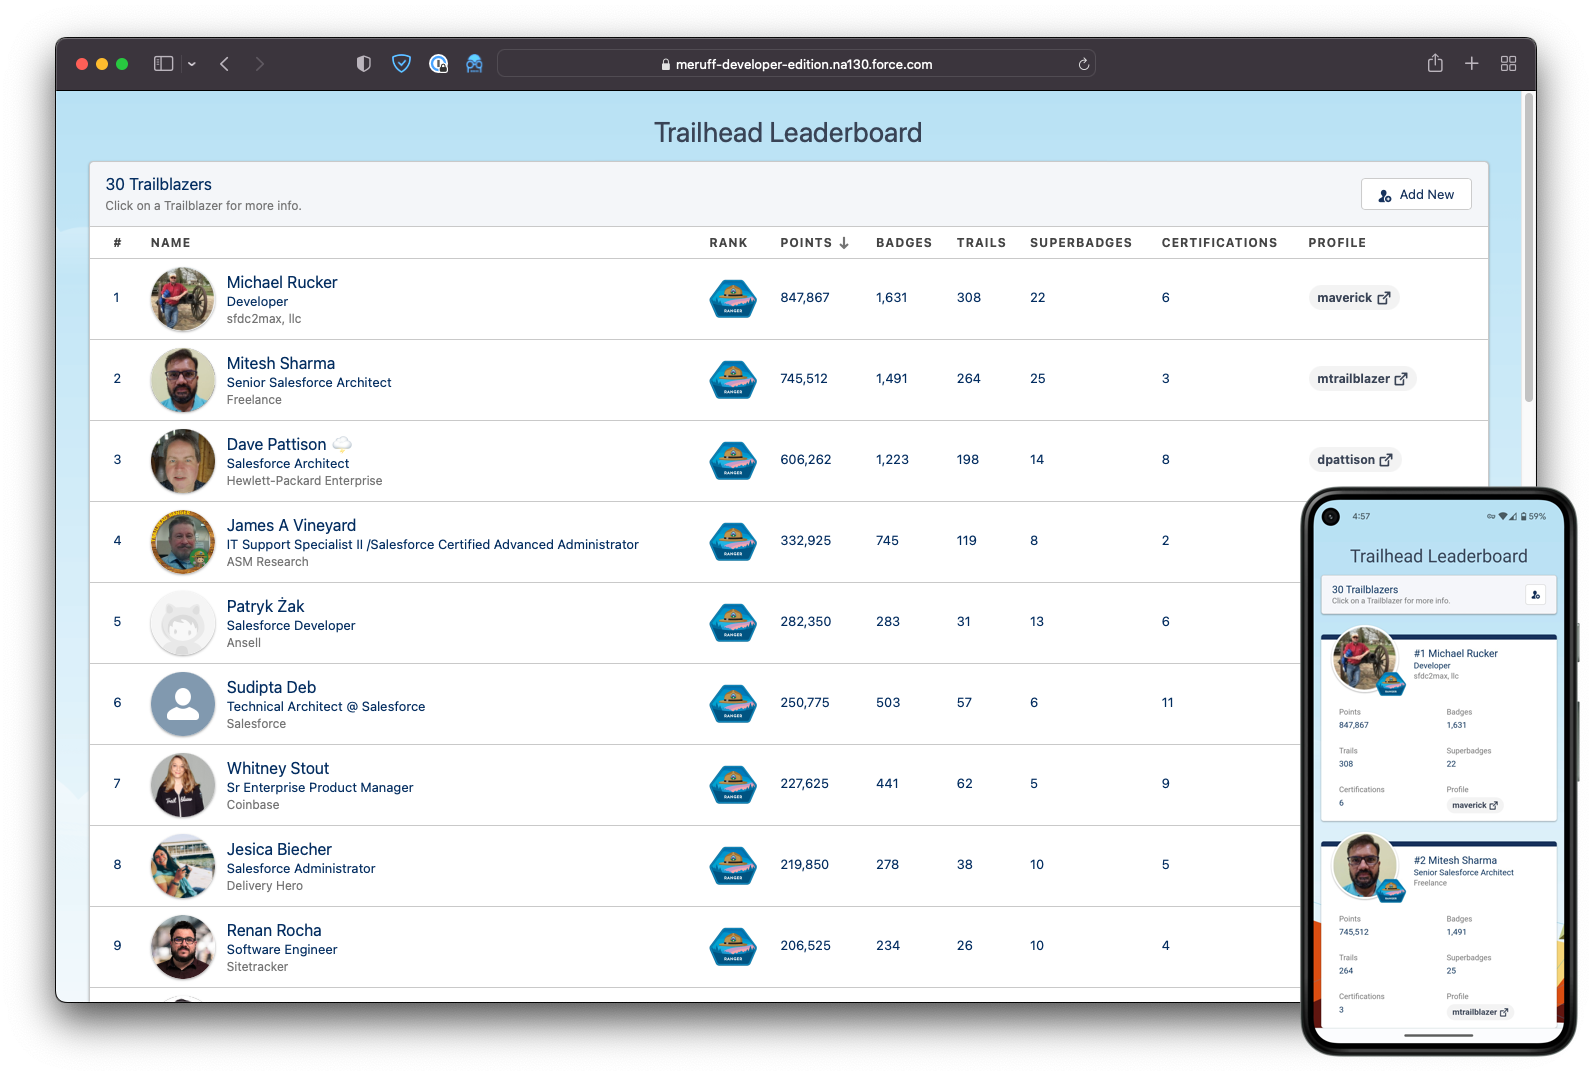Click Renan Rocha's avatar photo
This screenshot has width=1592, height=1076.
click(x=183, y=947)
